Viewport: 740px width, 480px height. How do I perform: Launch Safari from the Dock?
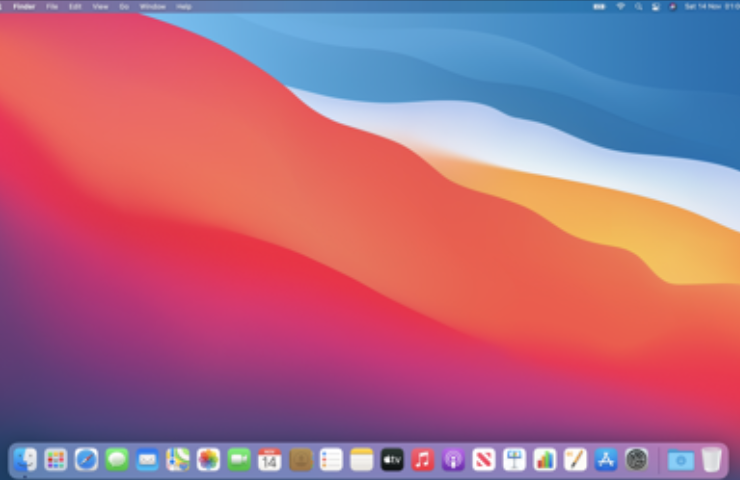tap(86, 459)
